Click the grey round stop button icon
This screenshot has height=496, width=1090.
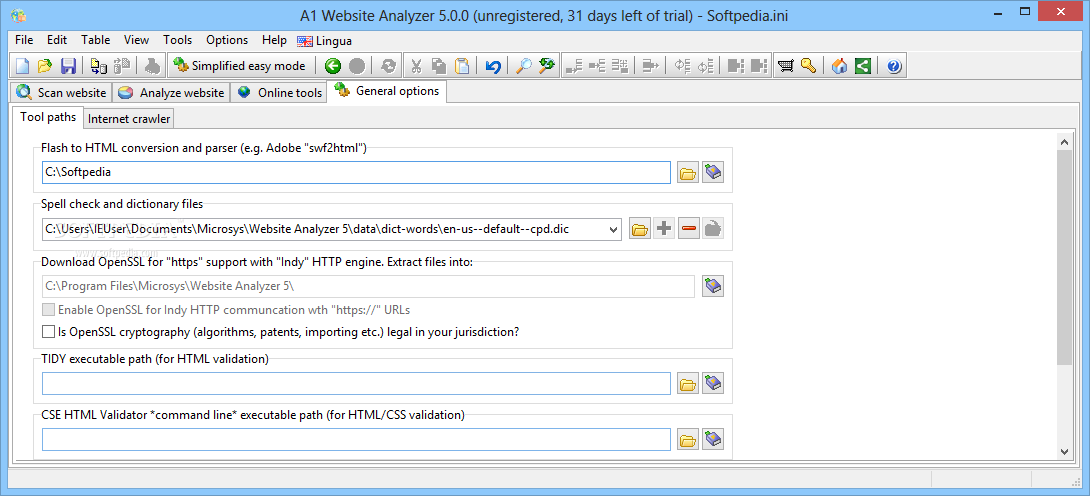tap(357, 66)
